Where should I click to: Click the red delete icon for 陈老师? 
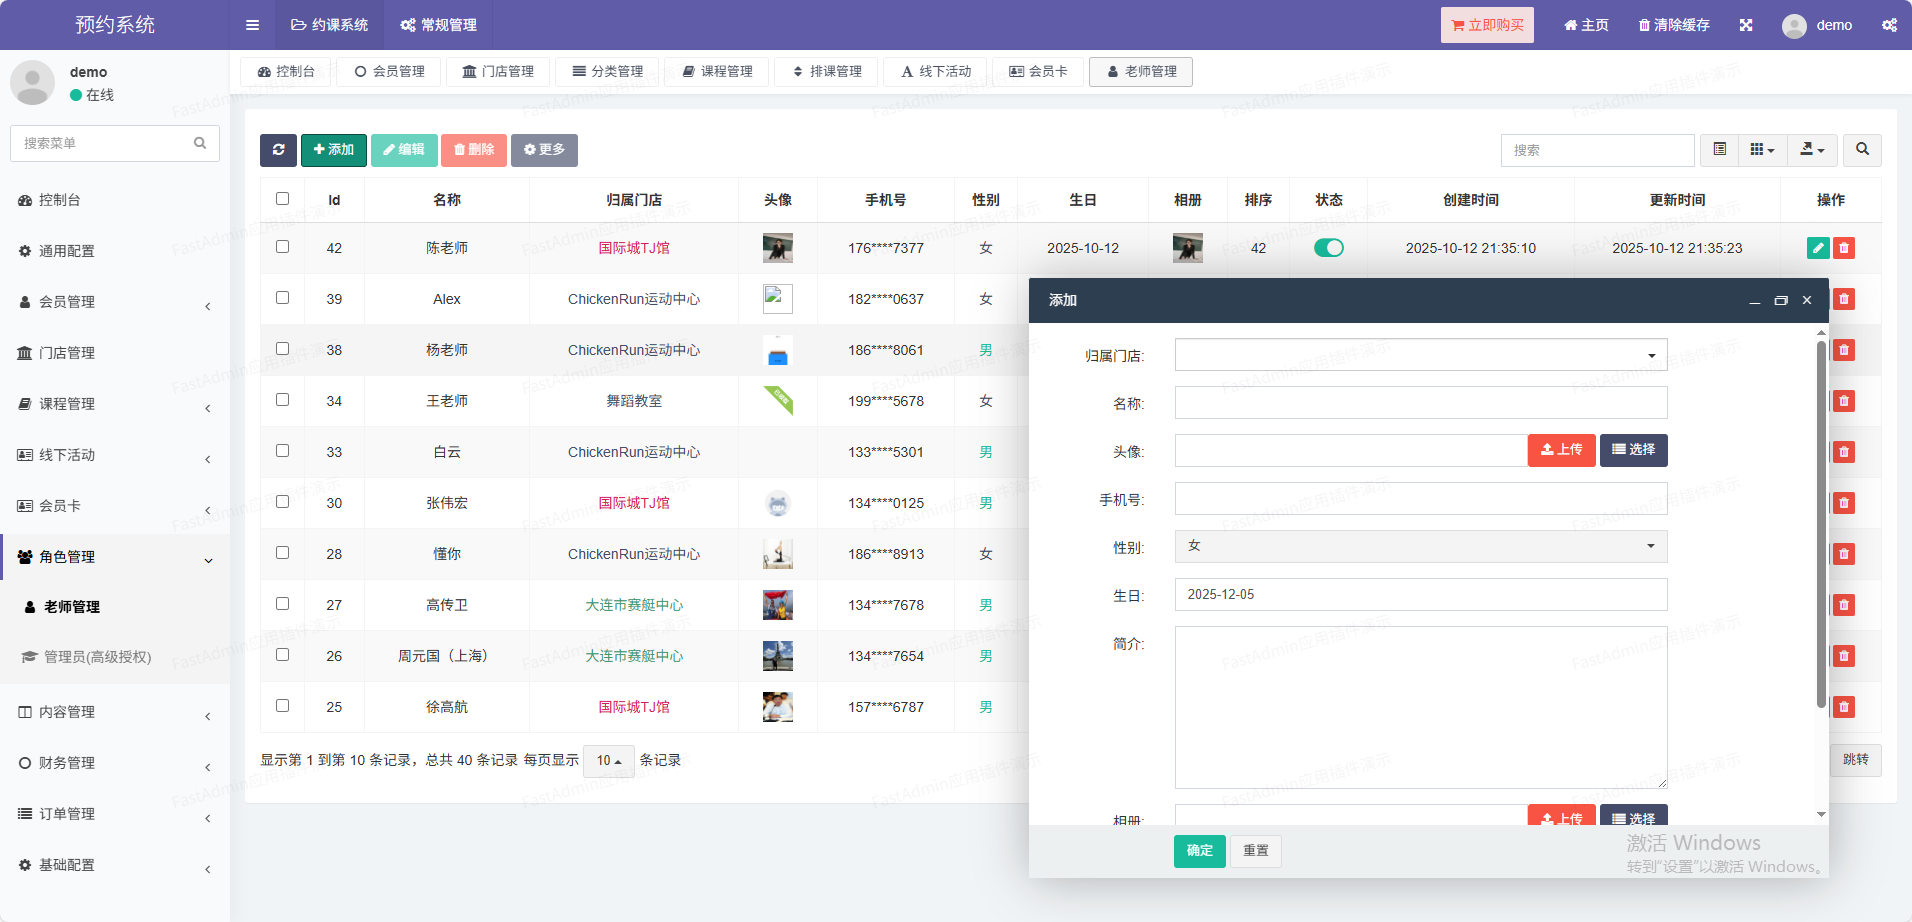coord(1844,248)
